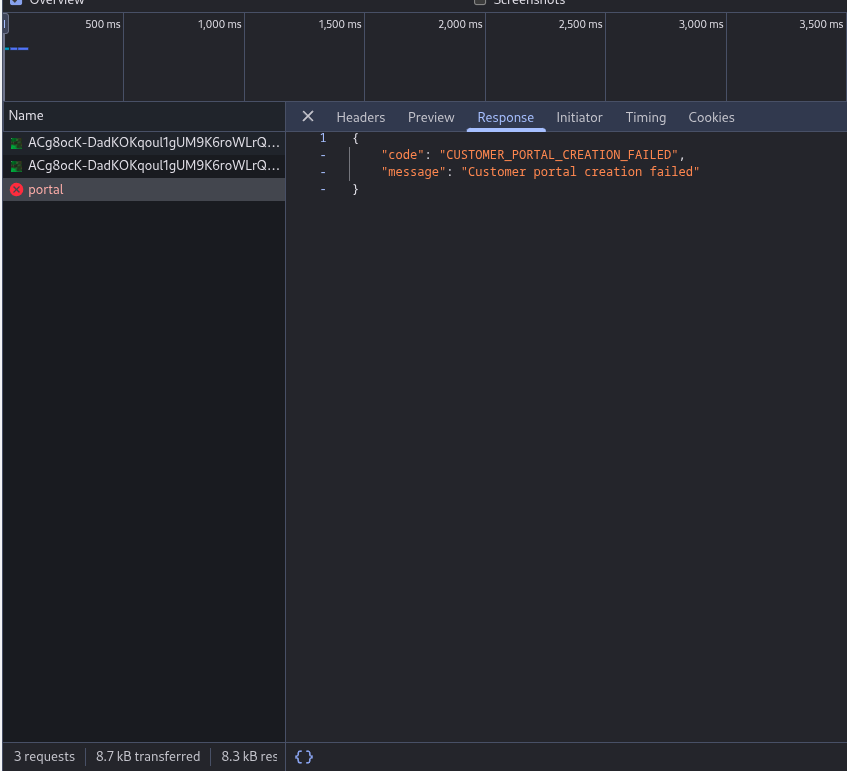Click the 1,500 ms timeline marker

pos(340,24)
